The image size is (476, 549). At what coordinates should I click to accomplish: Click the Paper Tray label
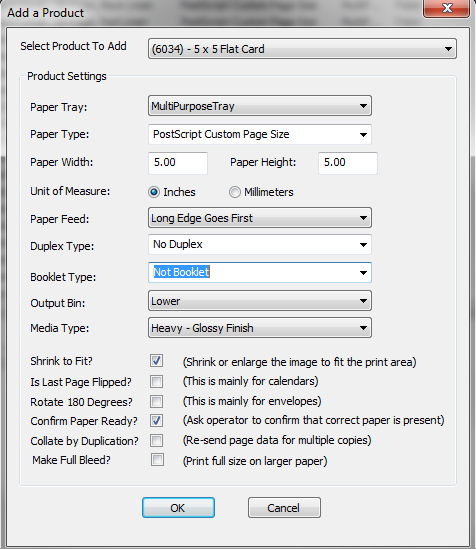coord(58,107)
